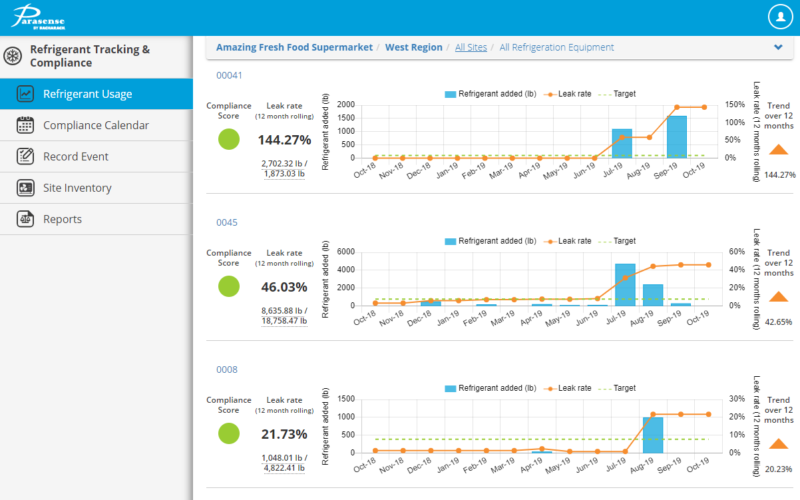800x500 pixels.
Task: Select Compliance Calendar menu item
Action: point(96,125)
